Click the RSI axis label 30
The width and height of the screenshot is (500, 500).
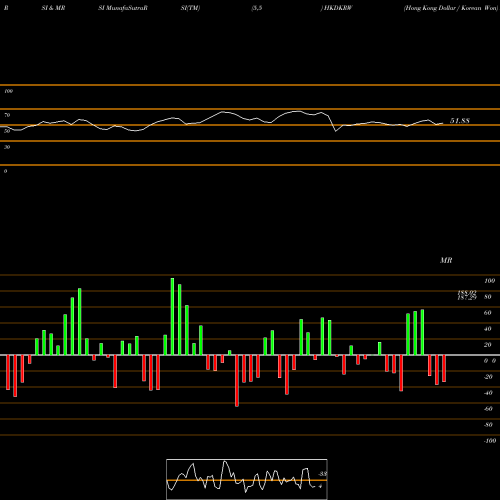pos(7,147)
